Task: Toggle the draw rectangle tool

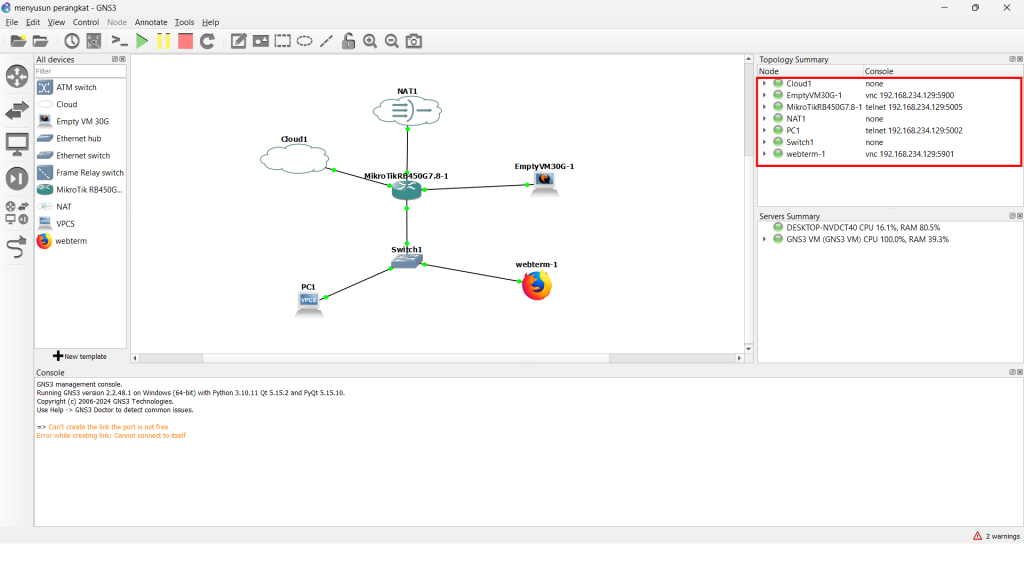Action: 283,41
